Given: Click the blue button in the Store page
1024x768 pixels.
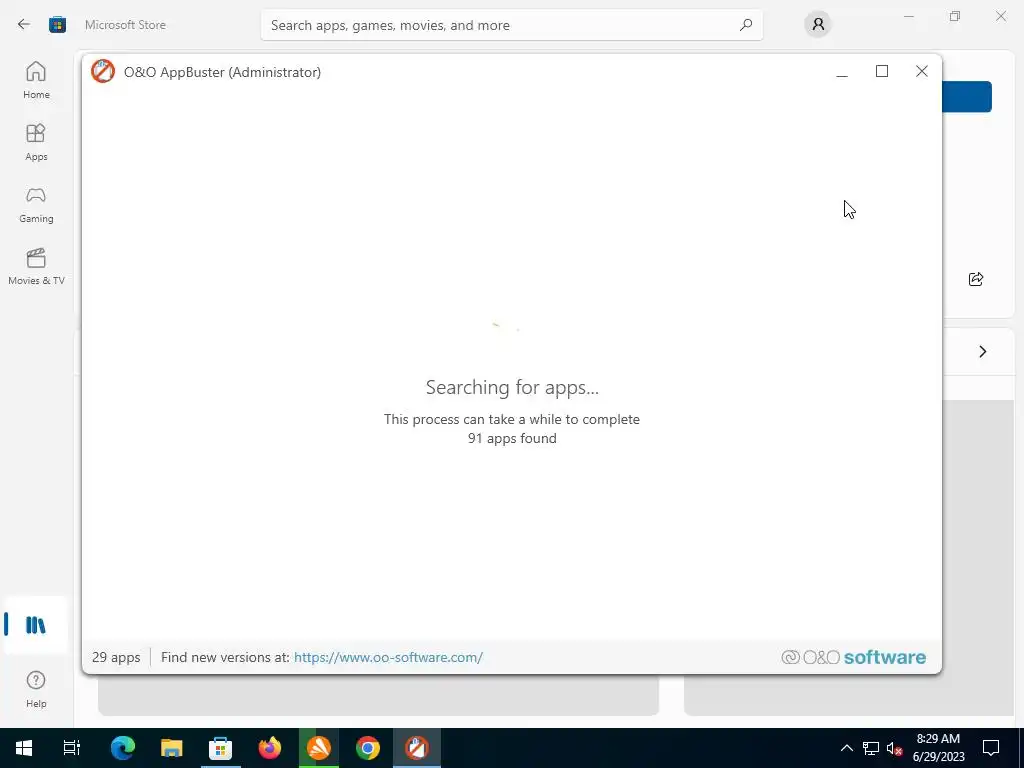Looking at the screenshot, I should (x=967, y=97).
